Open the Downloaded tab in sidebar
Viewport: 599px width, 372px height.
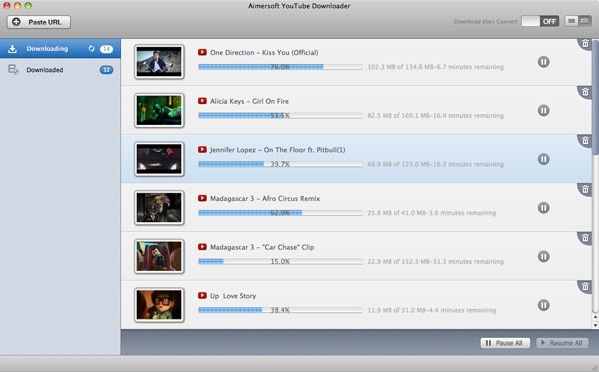(x=60, y=70)
